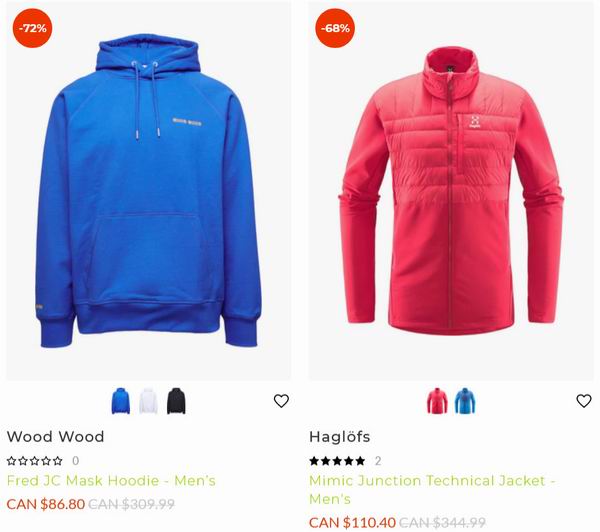
Task: Open Mimic Junction Technical Jacket link
Action: point(432,490)
